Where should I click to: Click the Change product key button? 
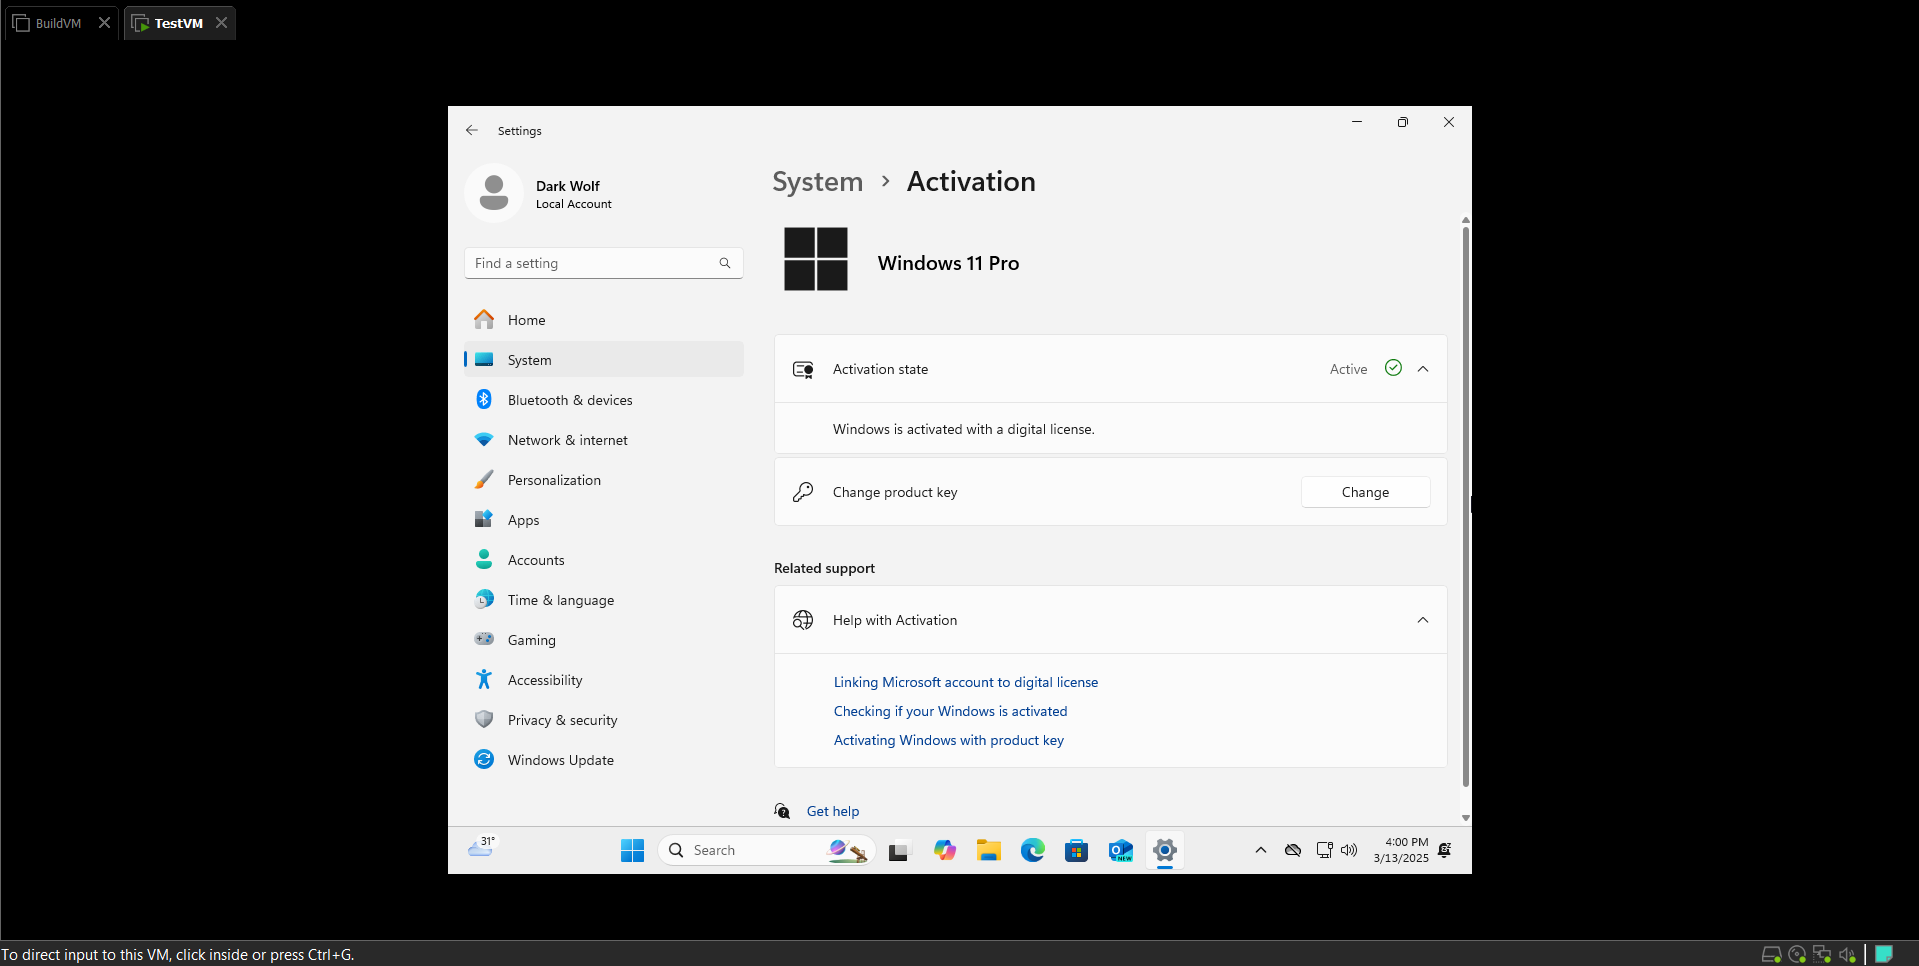(x=1365, y=492)
